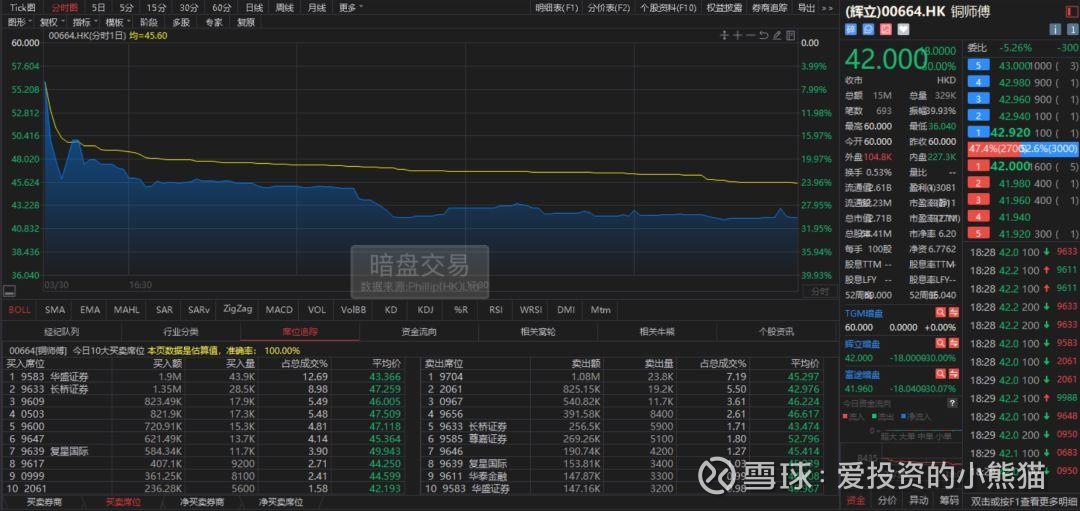Toggle the BOLL indicator
This screenshot has width=1080, height=511.
(x=19, y=310)
